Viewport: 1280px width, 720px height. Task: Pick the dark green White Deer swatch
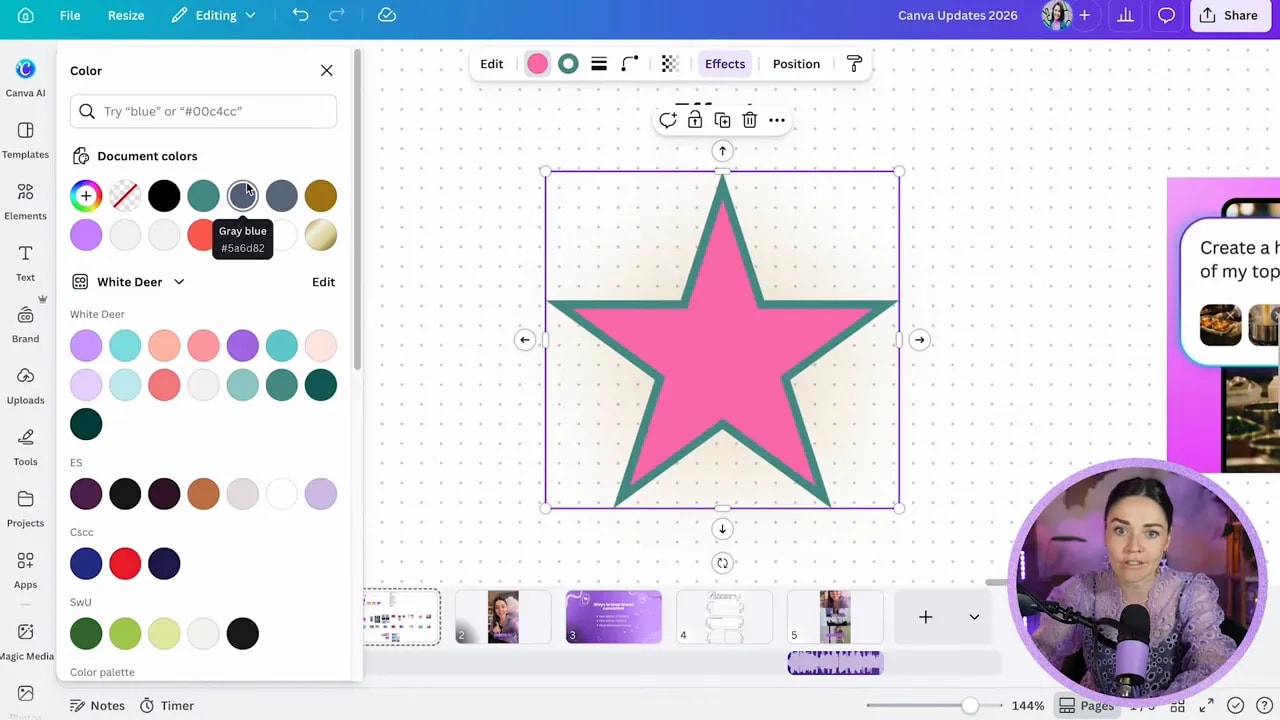point(86,424)
